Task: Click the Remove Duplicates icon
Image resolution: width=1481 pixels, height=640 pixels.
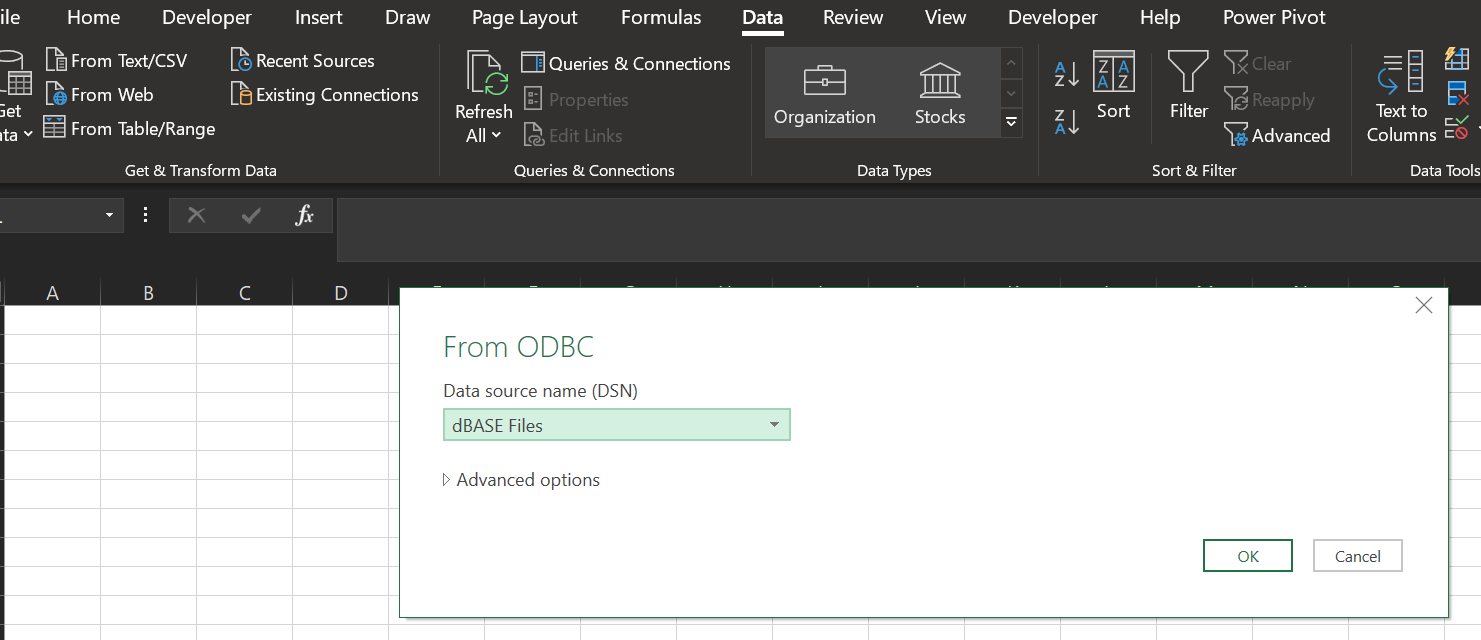Action: pyautogui.click(x=1457, y=94)
